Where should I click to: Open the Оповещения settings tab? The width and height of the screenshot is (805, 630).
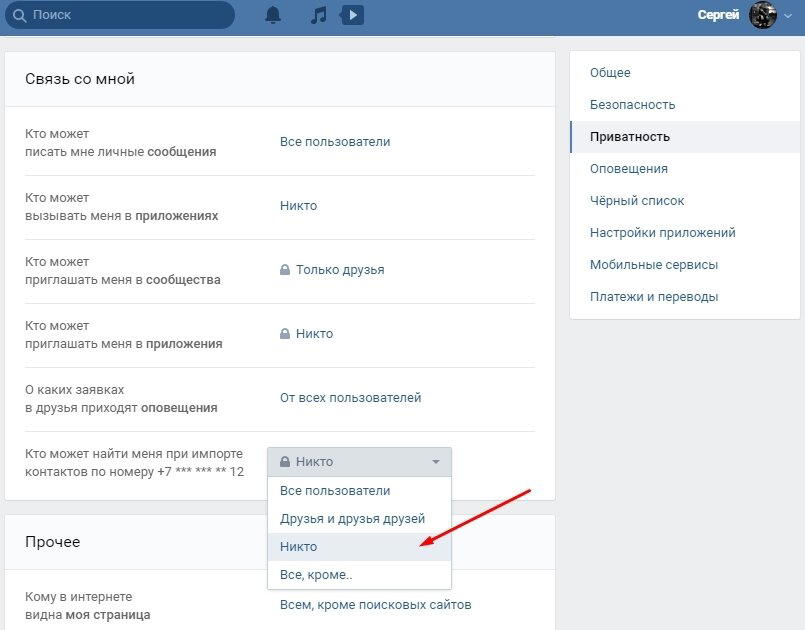coord(685,169)
